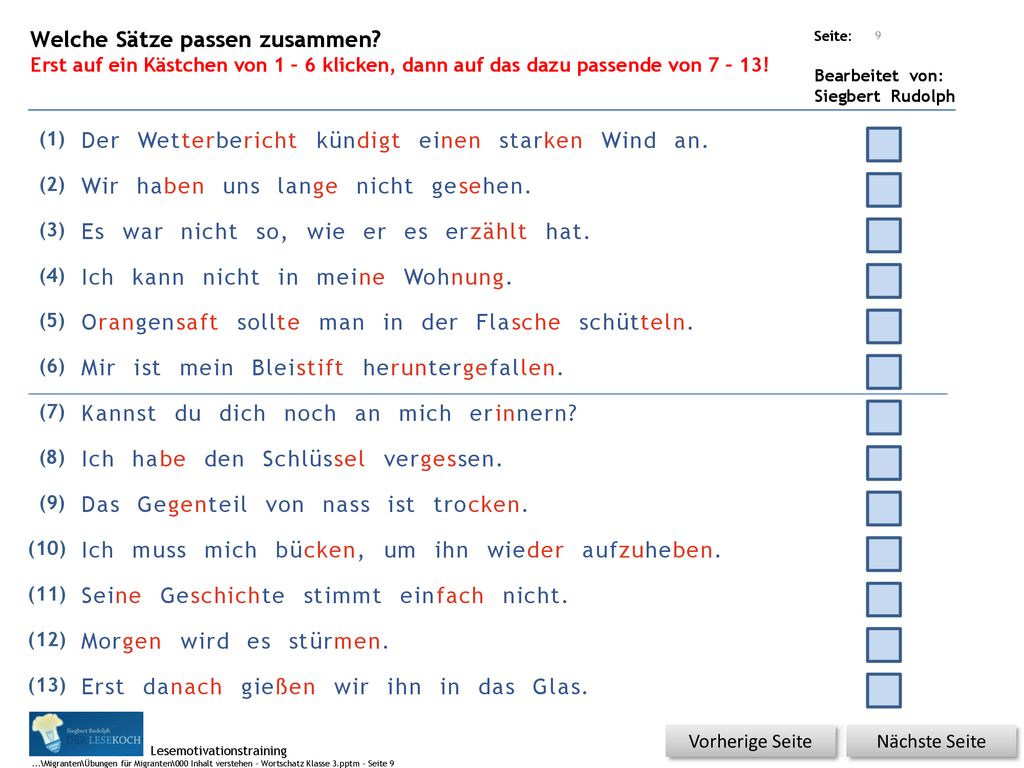Click the page number 9 field

click(x=878, y=35)
